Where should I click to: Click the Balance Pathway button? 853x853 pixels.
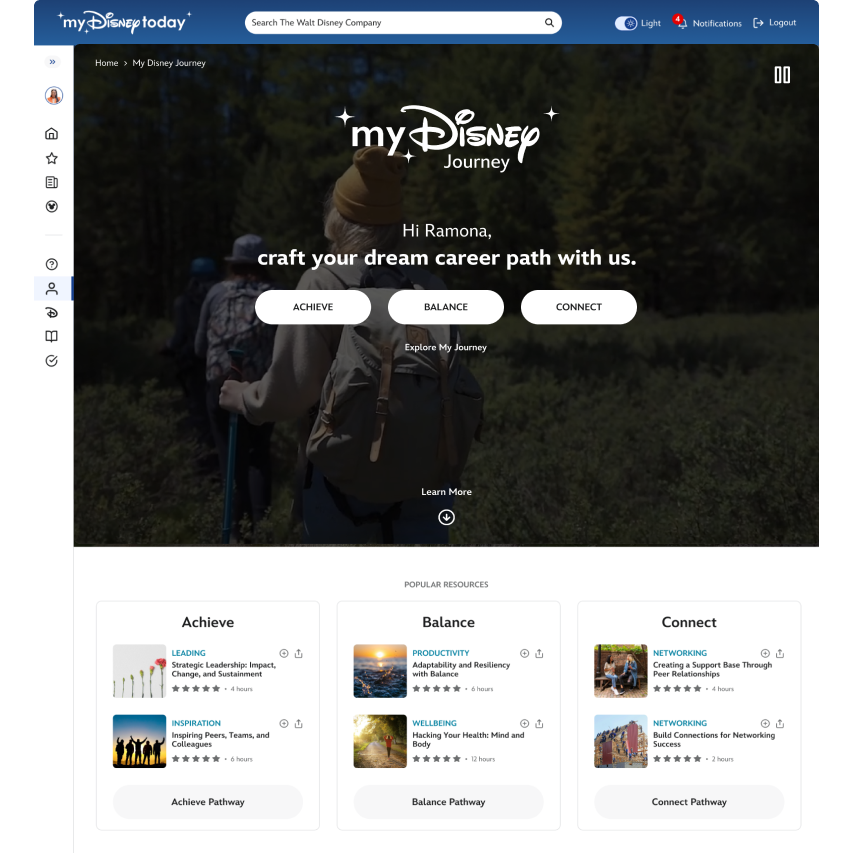coord(448,802)
